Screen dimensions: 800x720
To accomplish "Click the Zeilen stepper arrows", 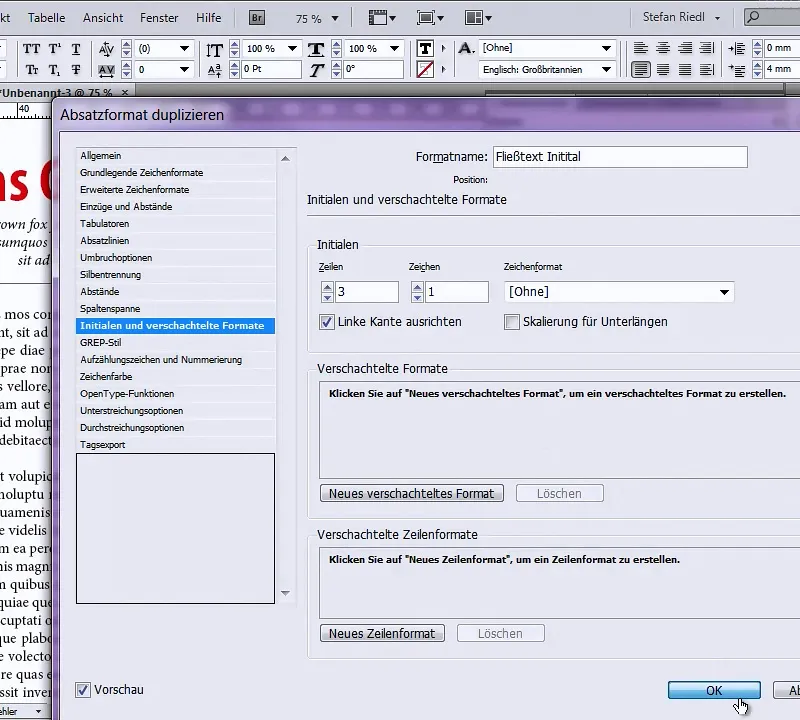I will pyautogui.click(x=328, y=292).
